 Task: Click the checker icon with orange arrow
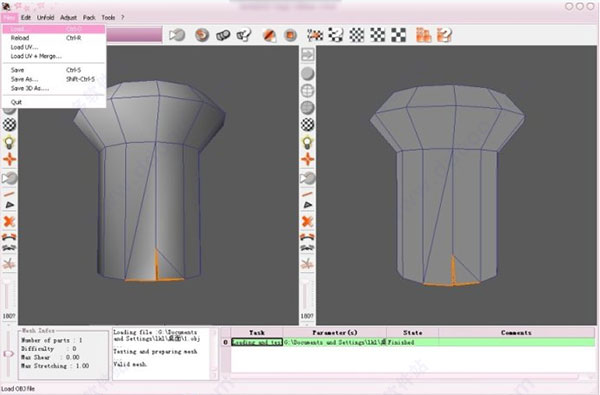coord(315,35)
